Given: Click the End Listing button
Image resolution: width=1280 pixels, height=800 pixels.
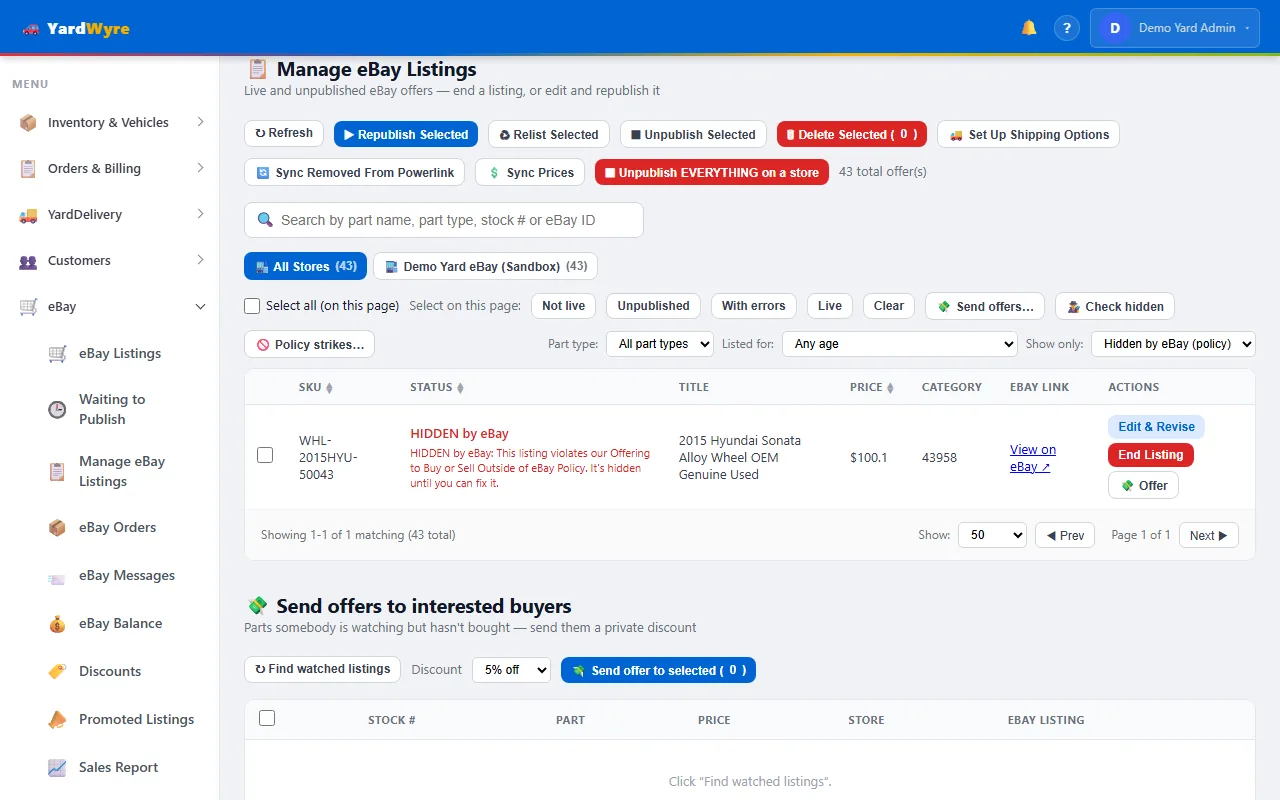Looking at the screenshot, I should [1150, 455].
